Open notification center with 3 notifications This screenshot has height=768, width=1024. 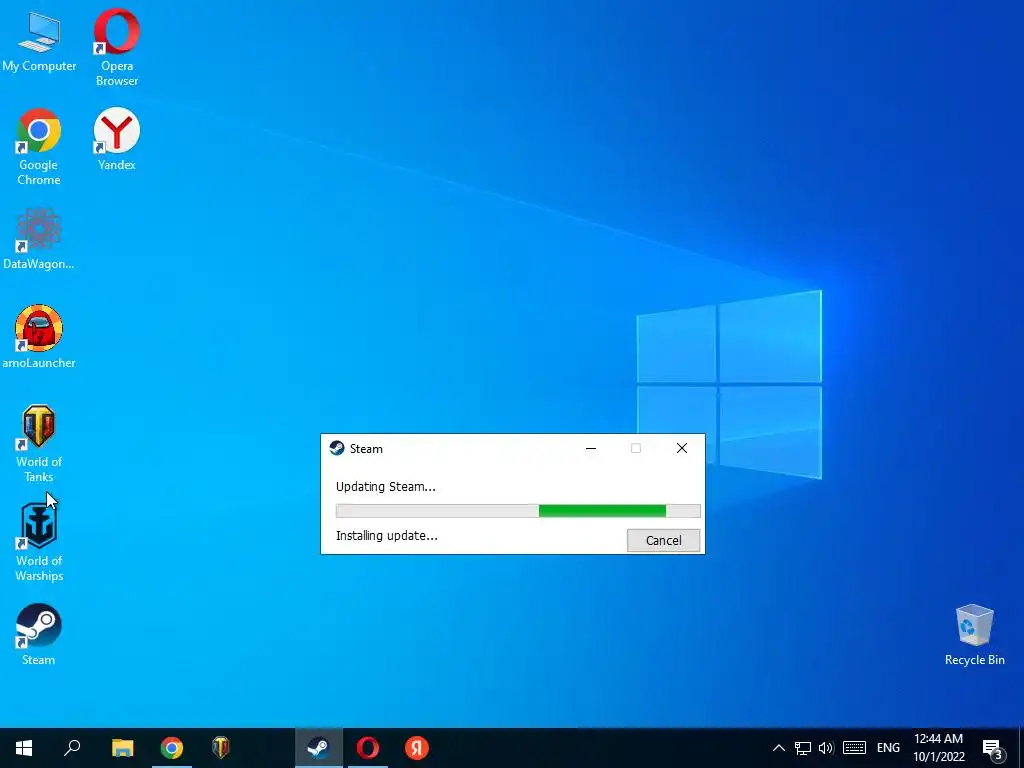pyautogui.click(x=993, y=749)
